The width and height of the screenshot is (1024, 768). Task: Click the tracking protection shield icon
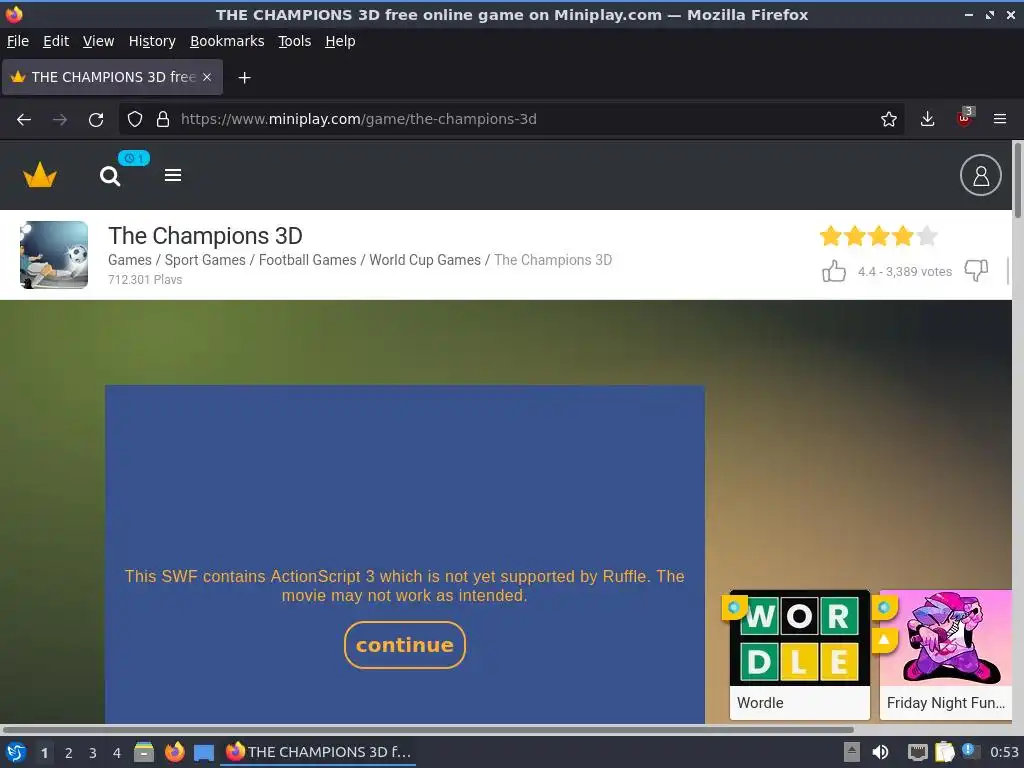click(135, 119)
